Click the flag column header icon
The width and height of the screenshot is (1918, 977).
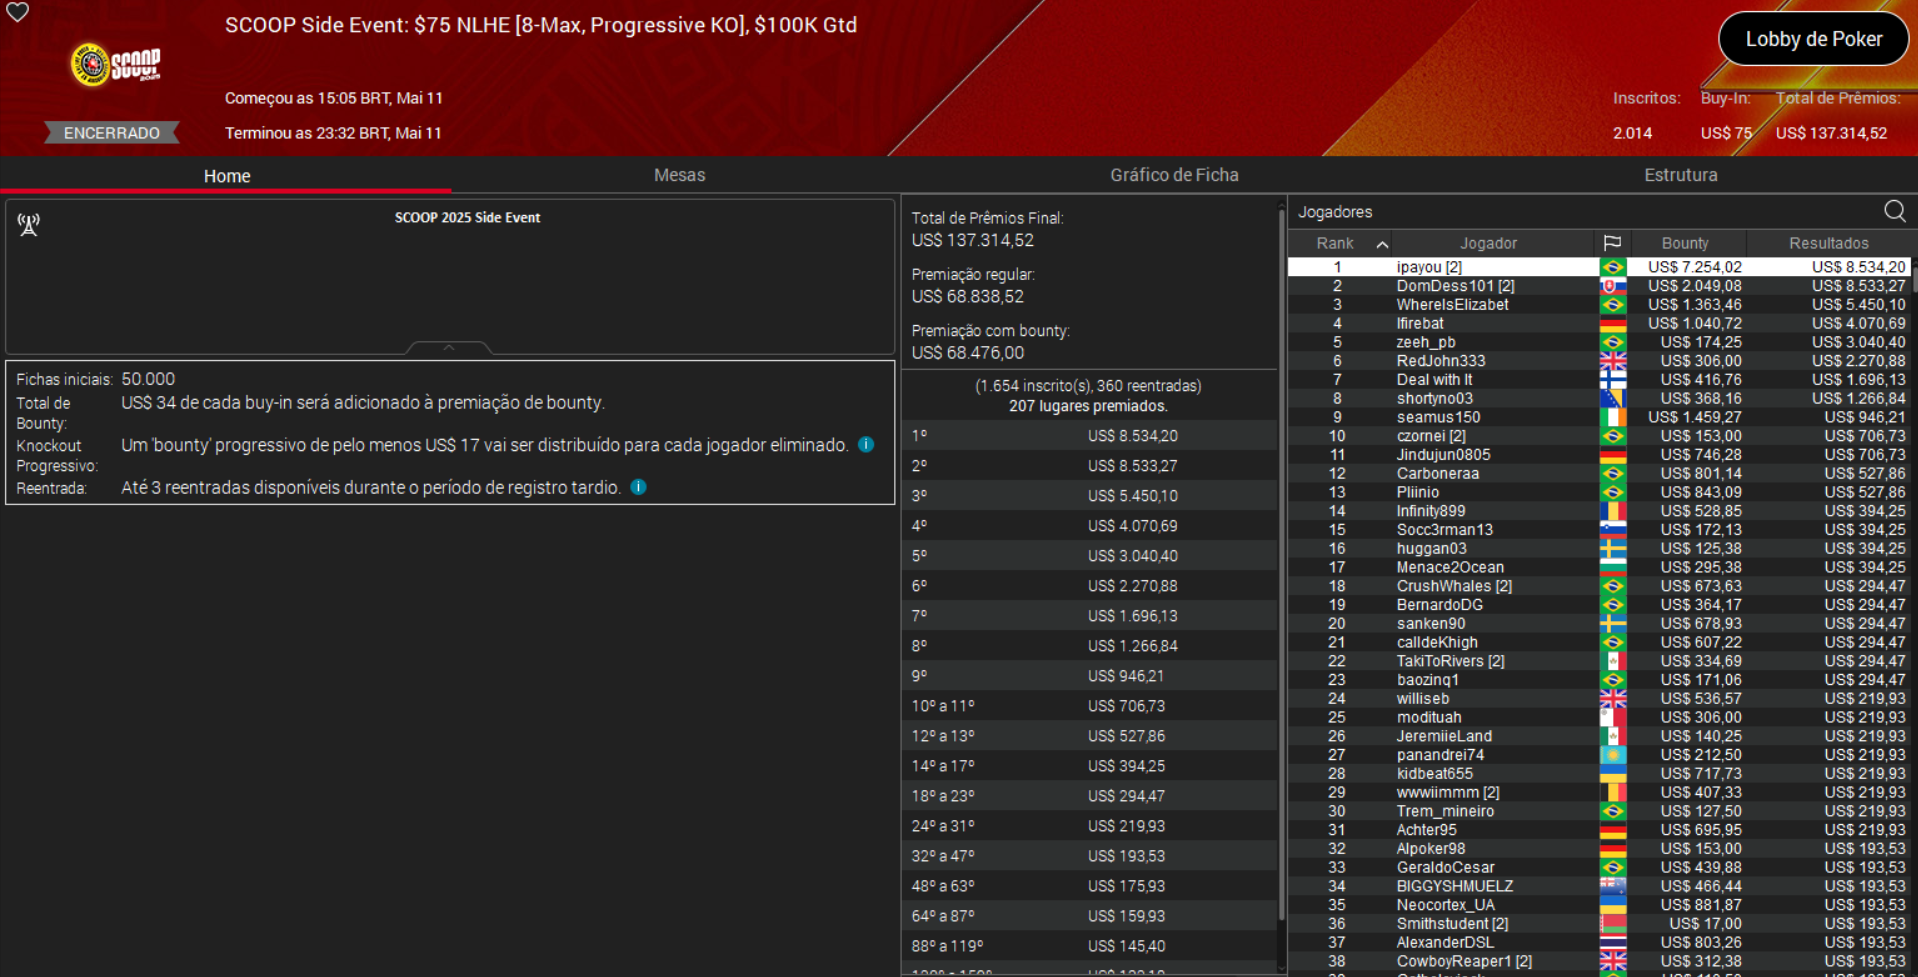(1612, 243)
